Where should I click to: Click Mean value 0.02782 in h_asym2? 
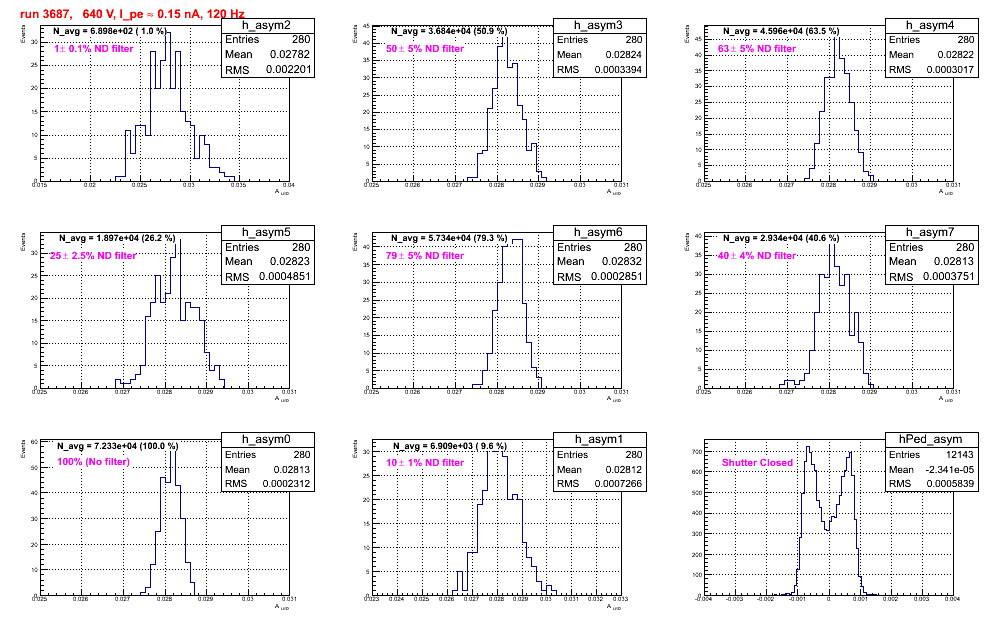290,55
